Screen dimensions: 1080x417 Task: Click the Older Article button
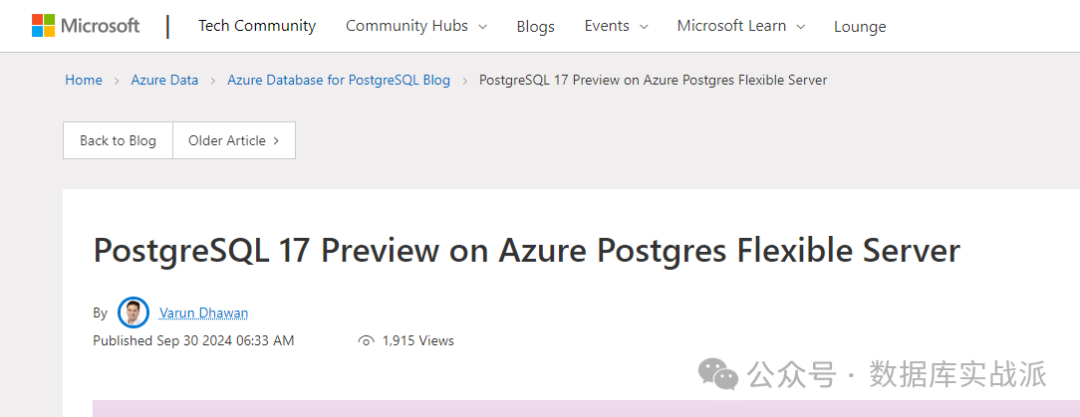pyautogui.click(x=227, y=141)
